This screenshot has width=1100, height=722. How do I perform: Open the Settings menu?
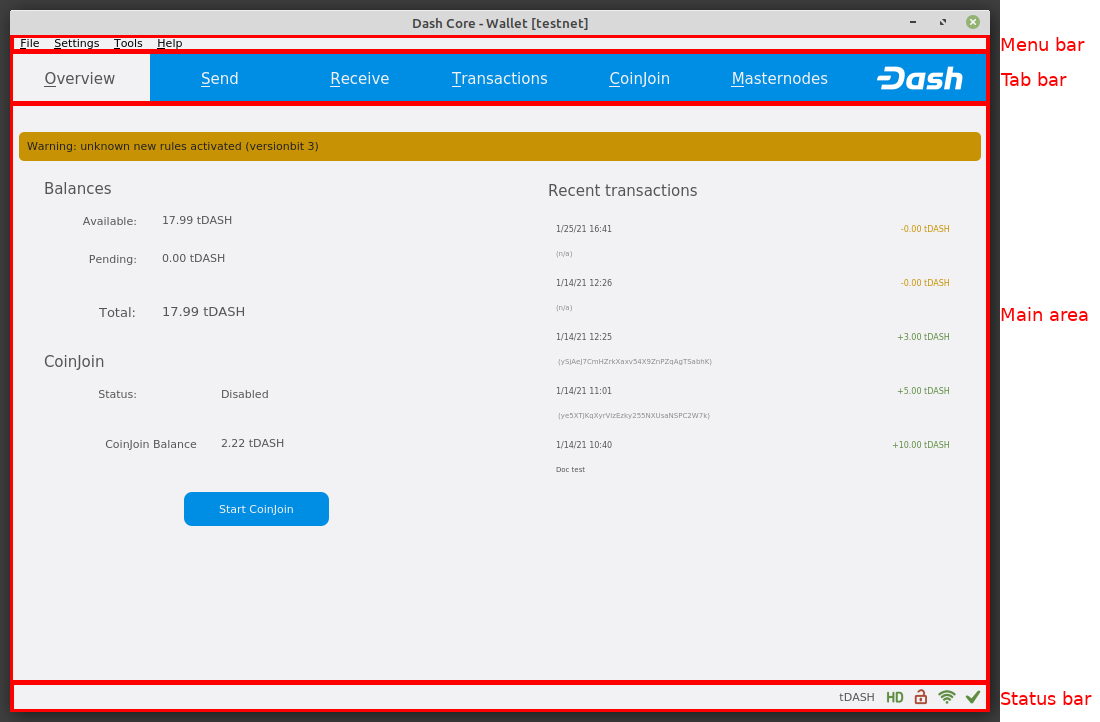(x=76, y=43)
